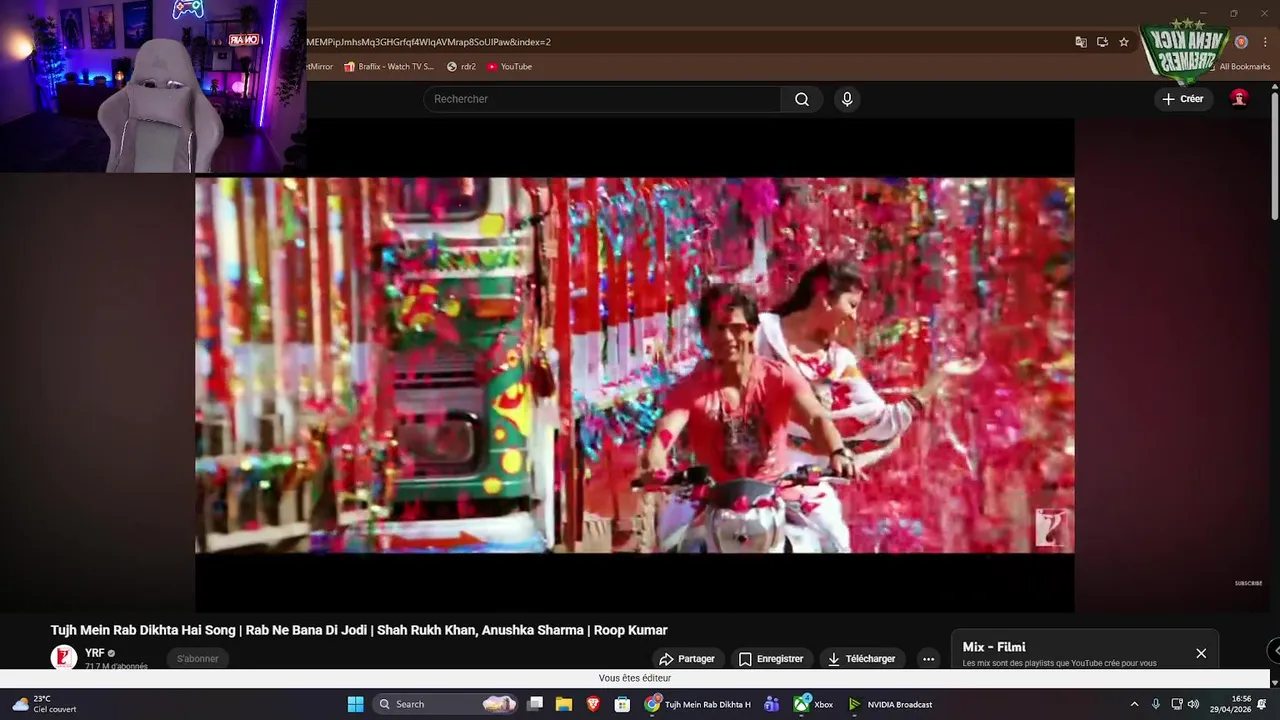1280x720 pixels.
Task: Click the YRF channel logo
Action: 63,657
